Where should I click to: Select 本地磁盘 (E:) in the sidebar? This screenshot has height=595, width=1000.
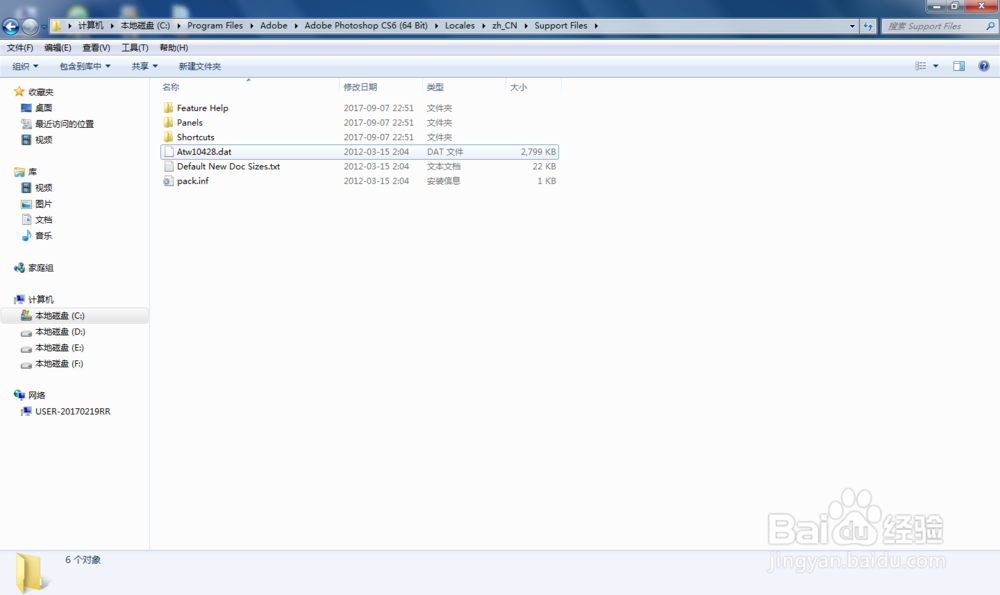point(59,348)
